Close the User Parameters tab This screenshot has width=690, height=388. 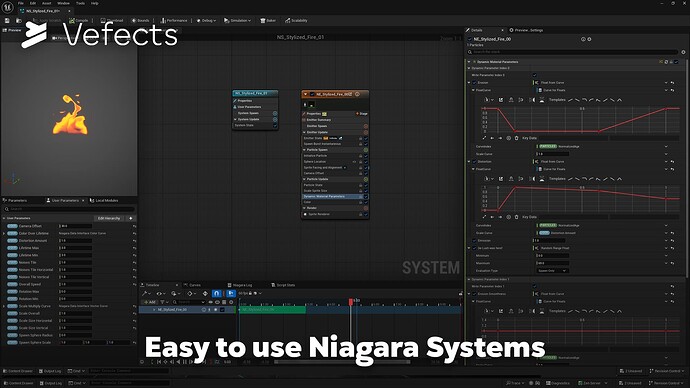pyautogui.click(x=83, y=201)
